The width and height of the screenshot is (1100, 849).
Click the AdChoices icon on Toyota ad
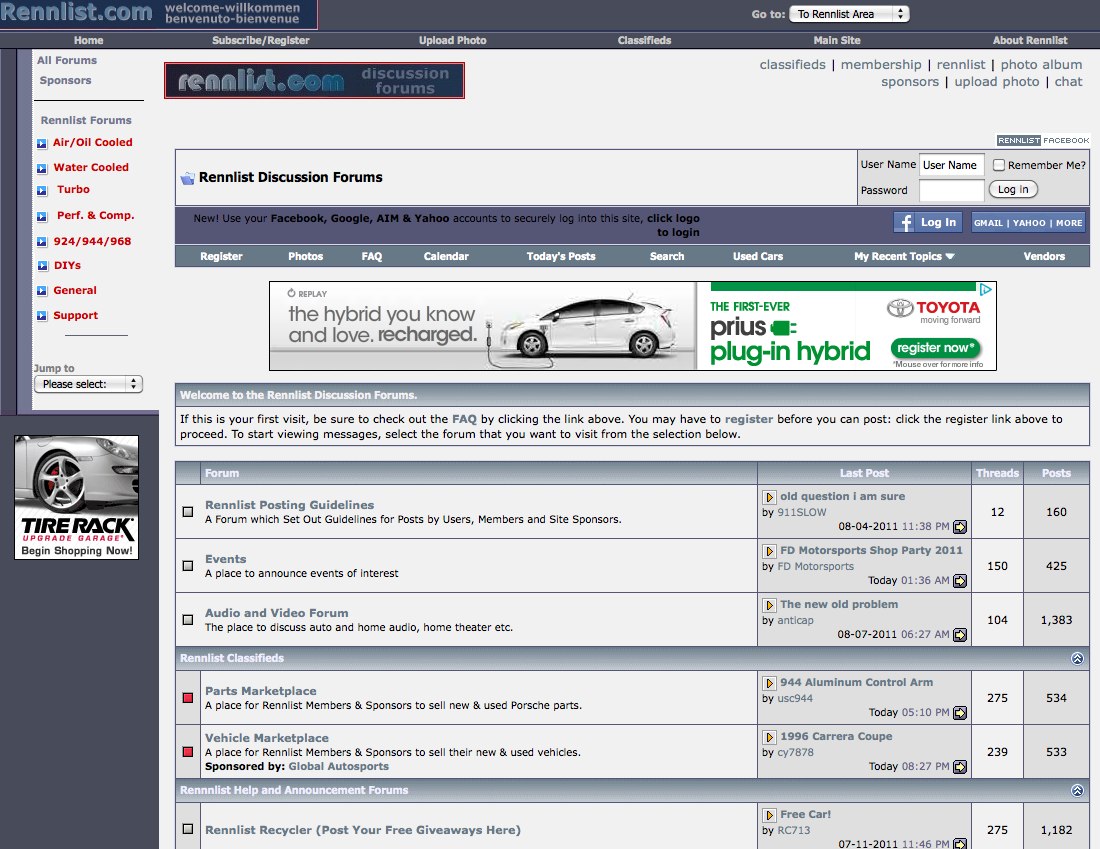point(986,289)
